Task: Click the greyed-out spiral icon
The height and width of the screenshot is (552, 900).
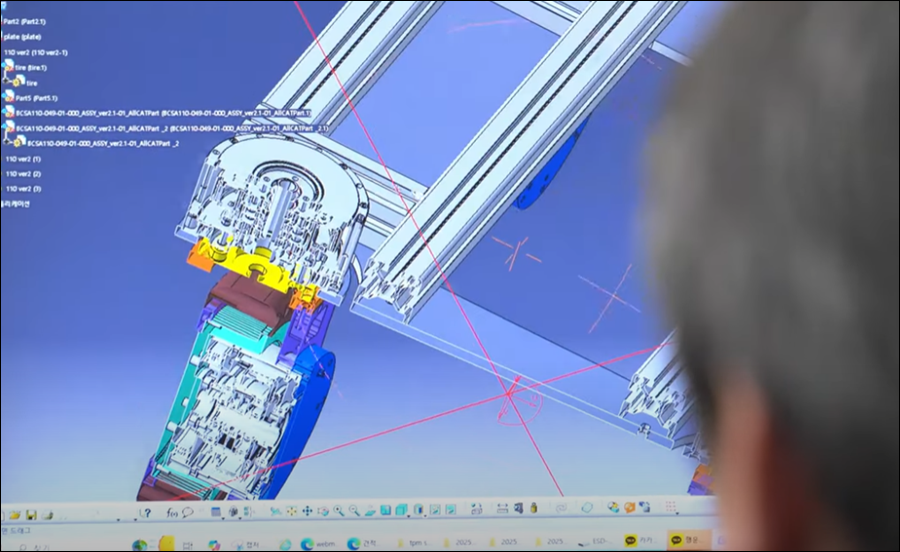Action: click(561, 508)
